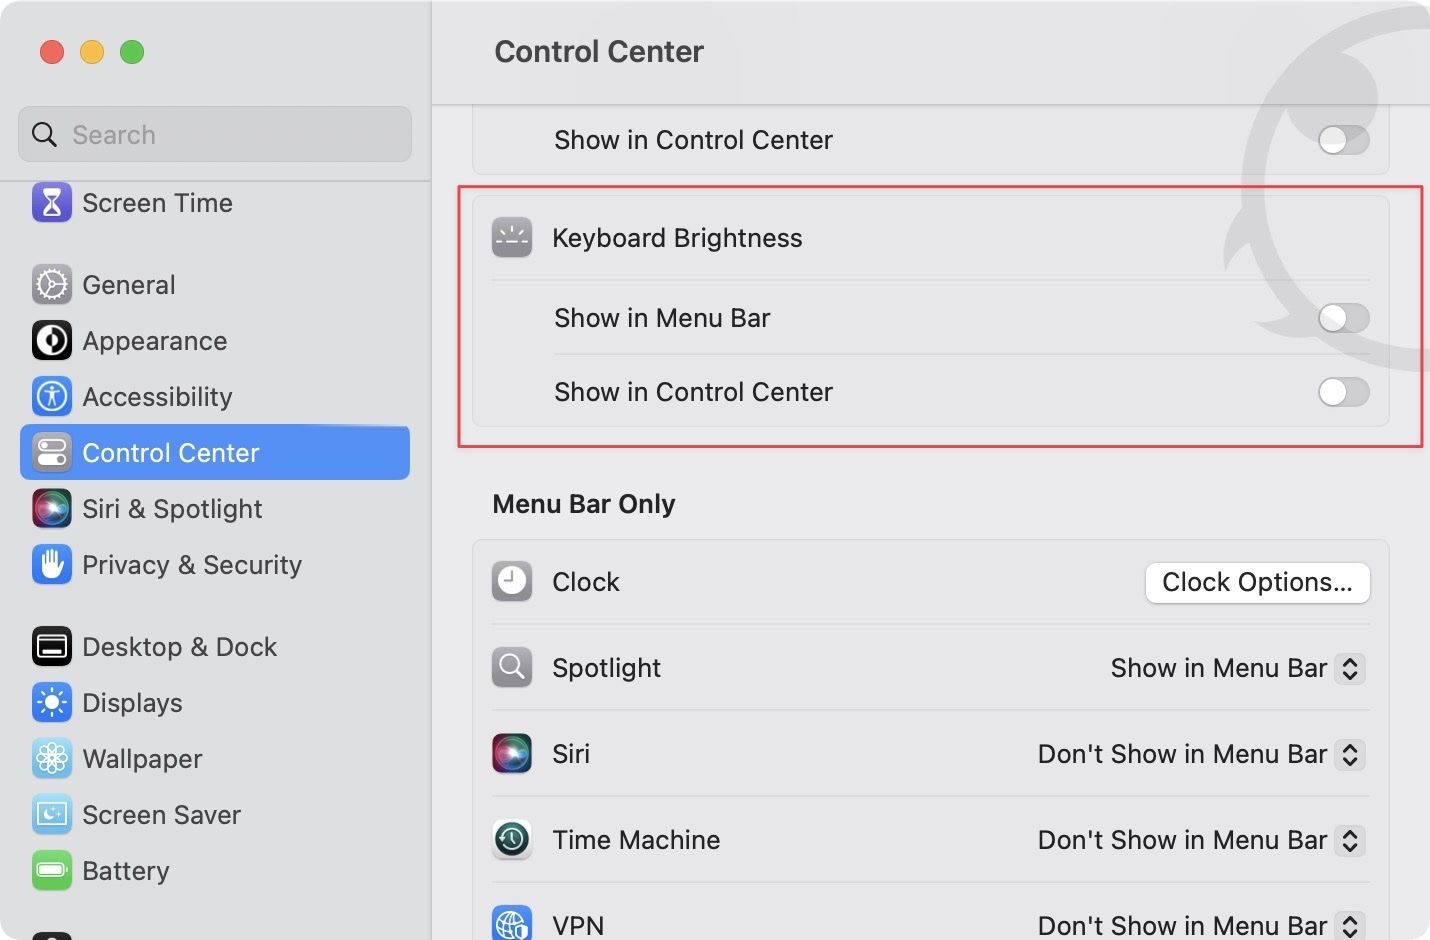This screenshot has height=940, width=1430.
Task: Go to Battery settings
Action: coord(215,871)
